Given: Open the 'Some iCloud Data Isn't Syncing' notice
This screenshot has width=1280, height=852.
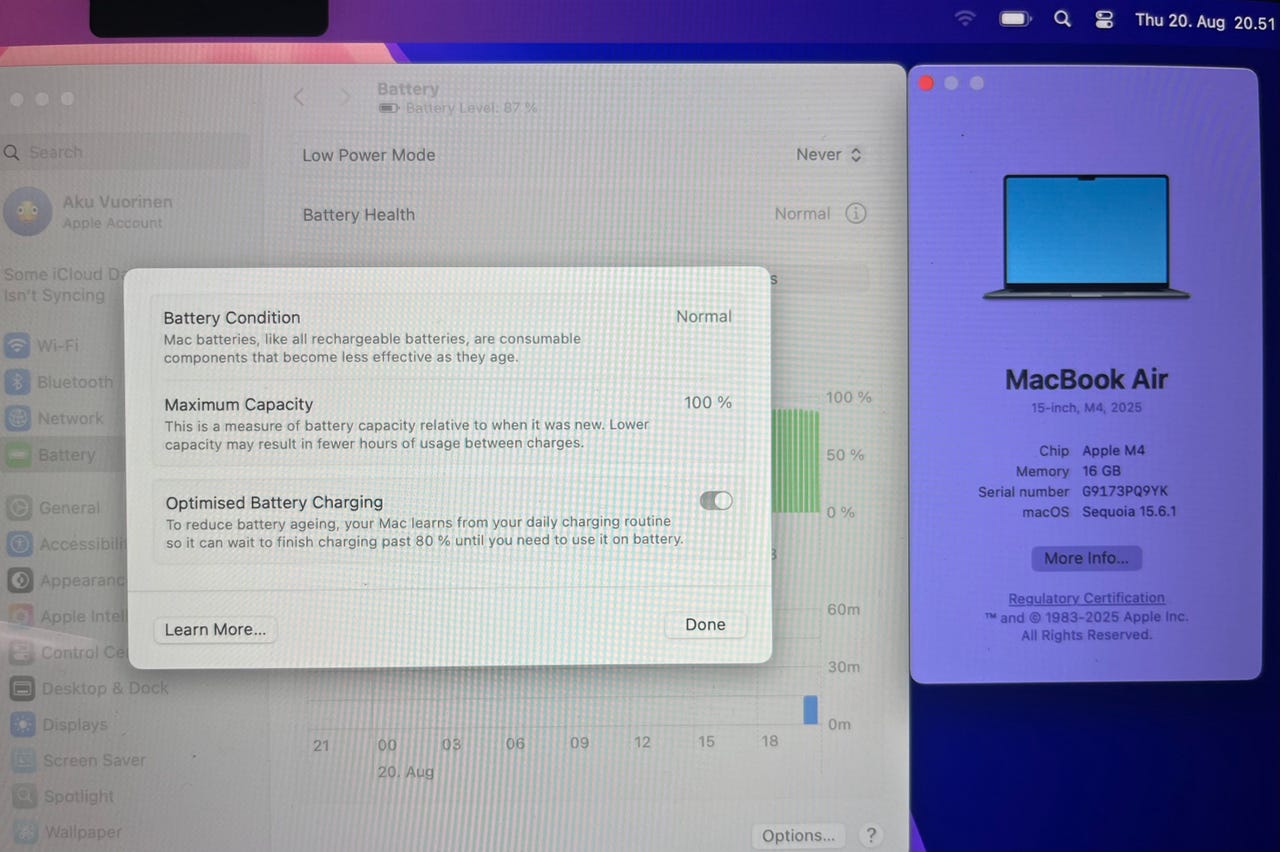Looking at the screenshot, I should point(64,284).
